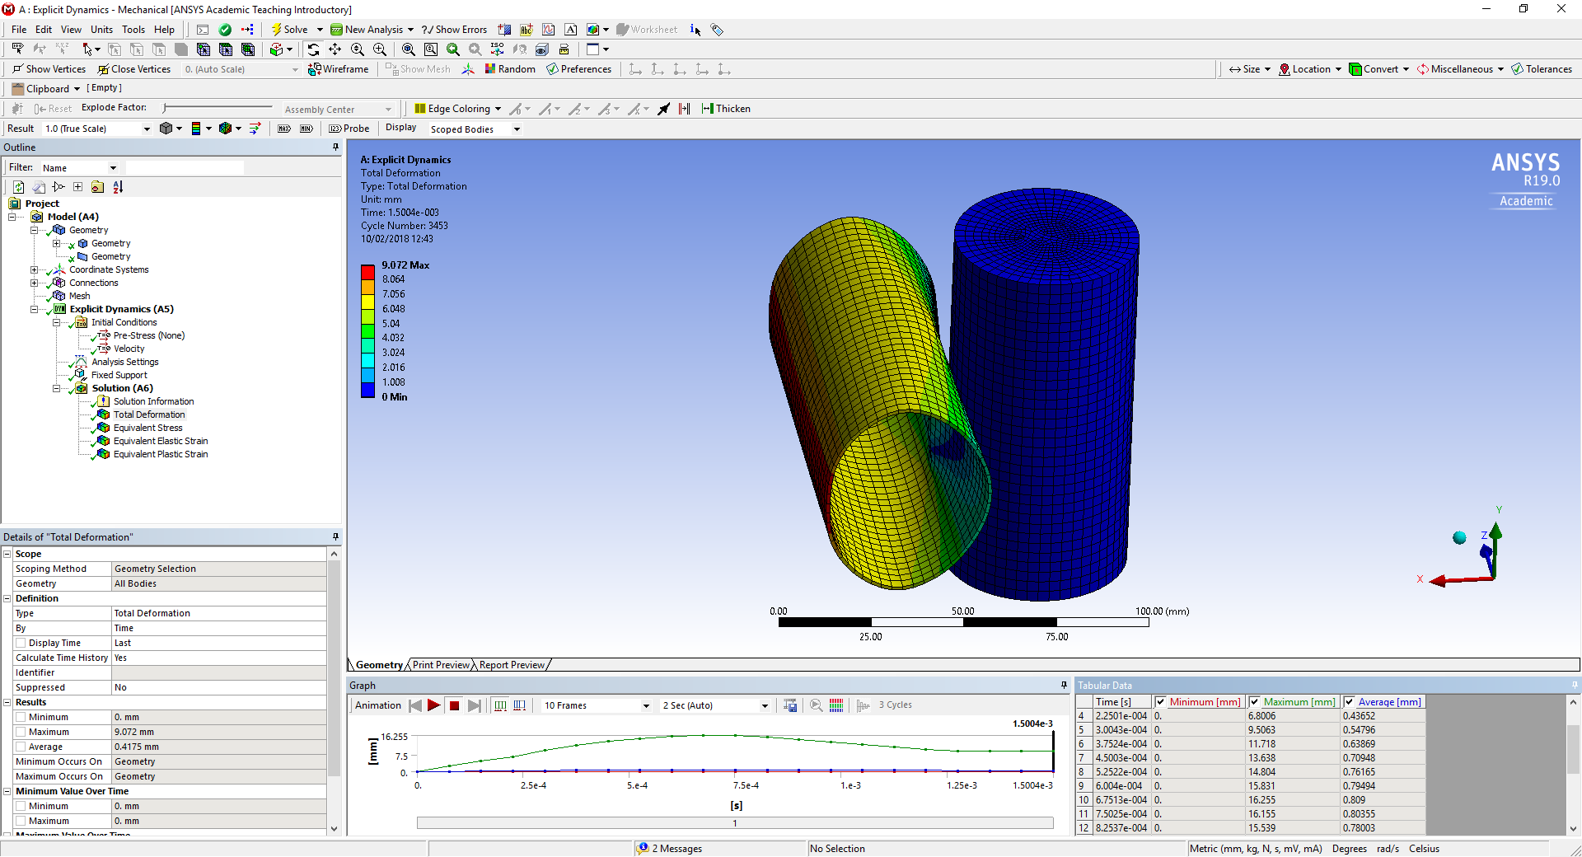Click the Thicken annotation icon

(x=726, y=109)
